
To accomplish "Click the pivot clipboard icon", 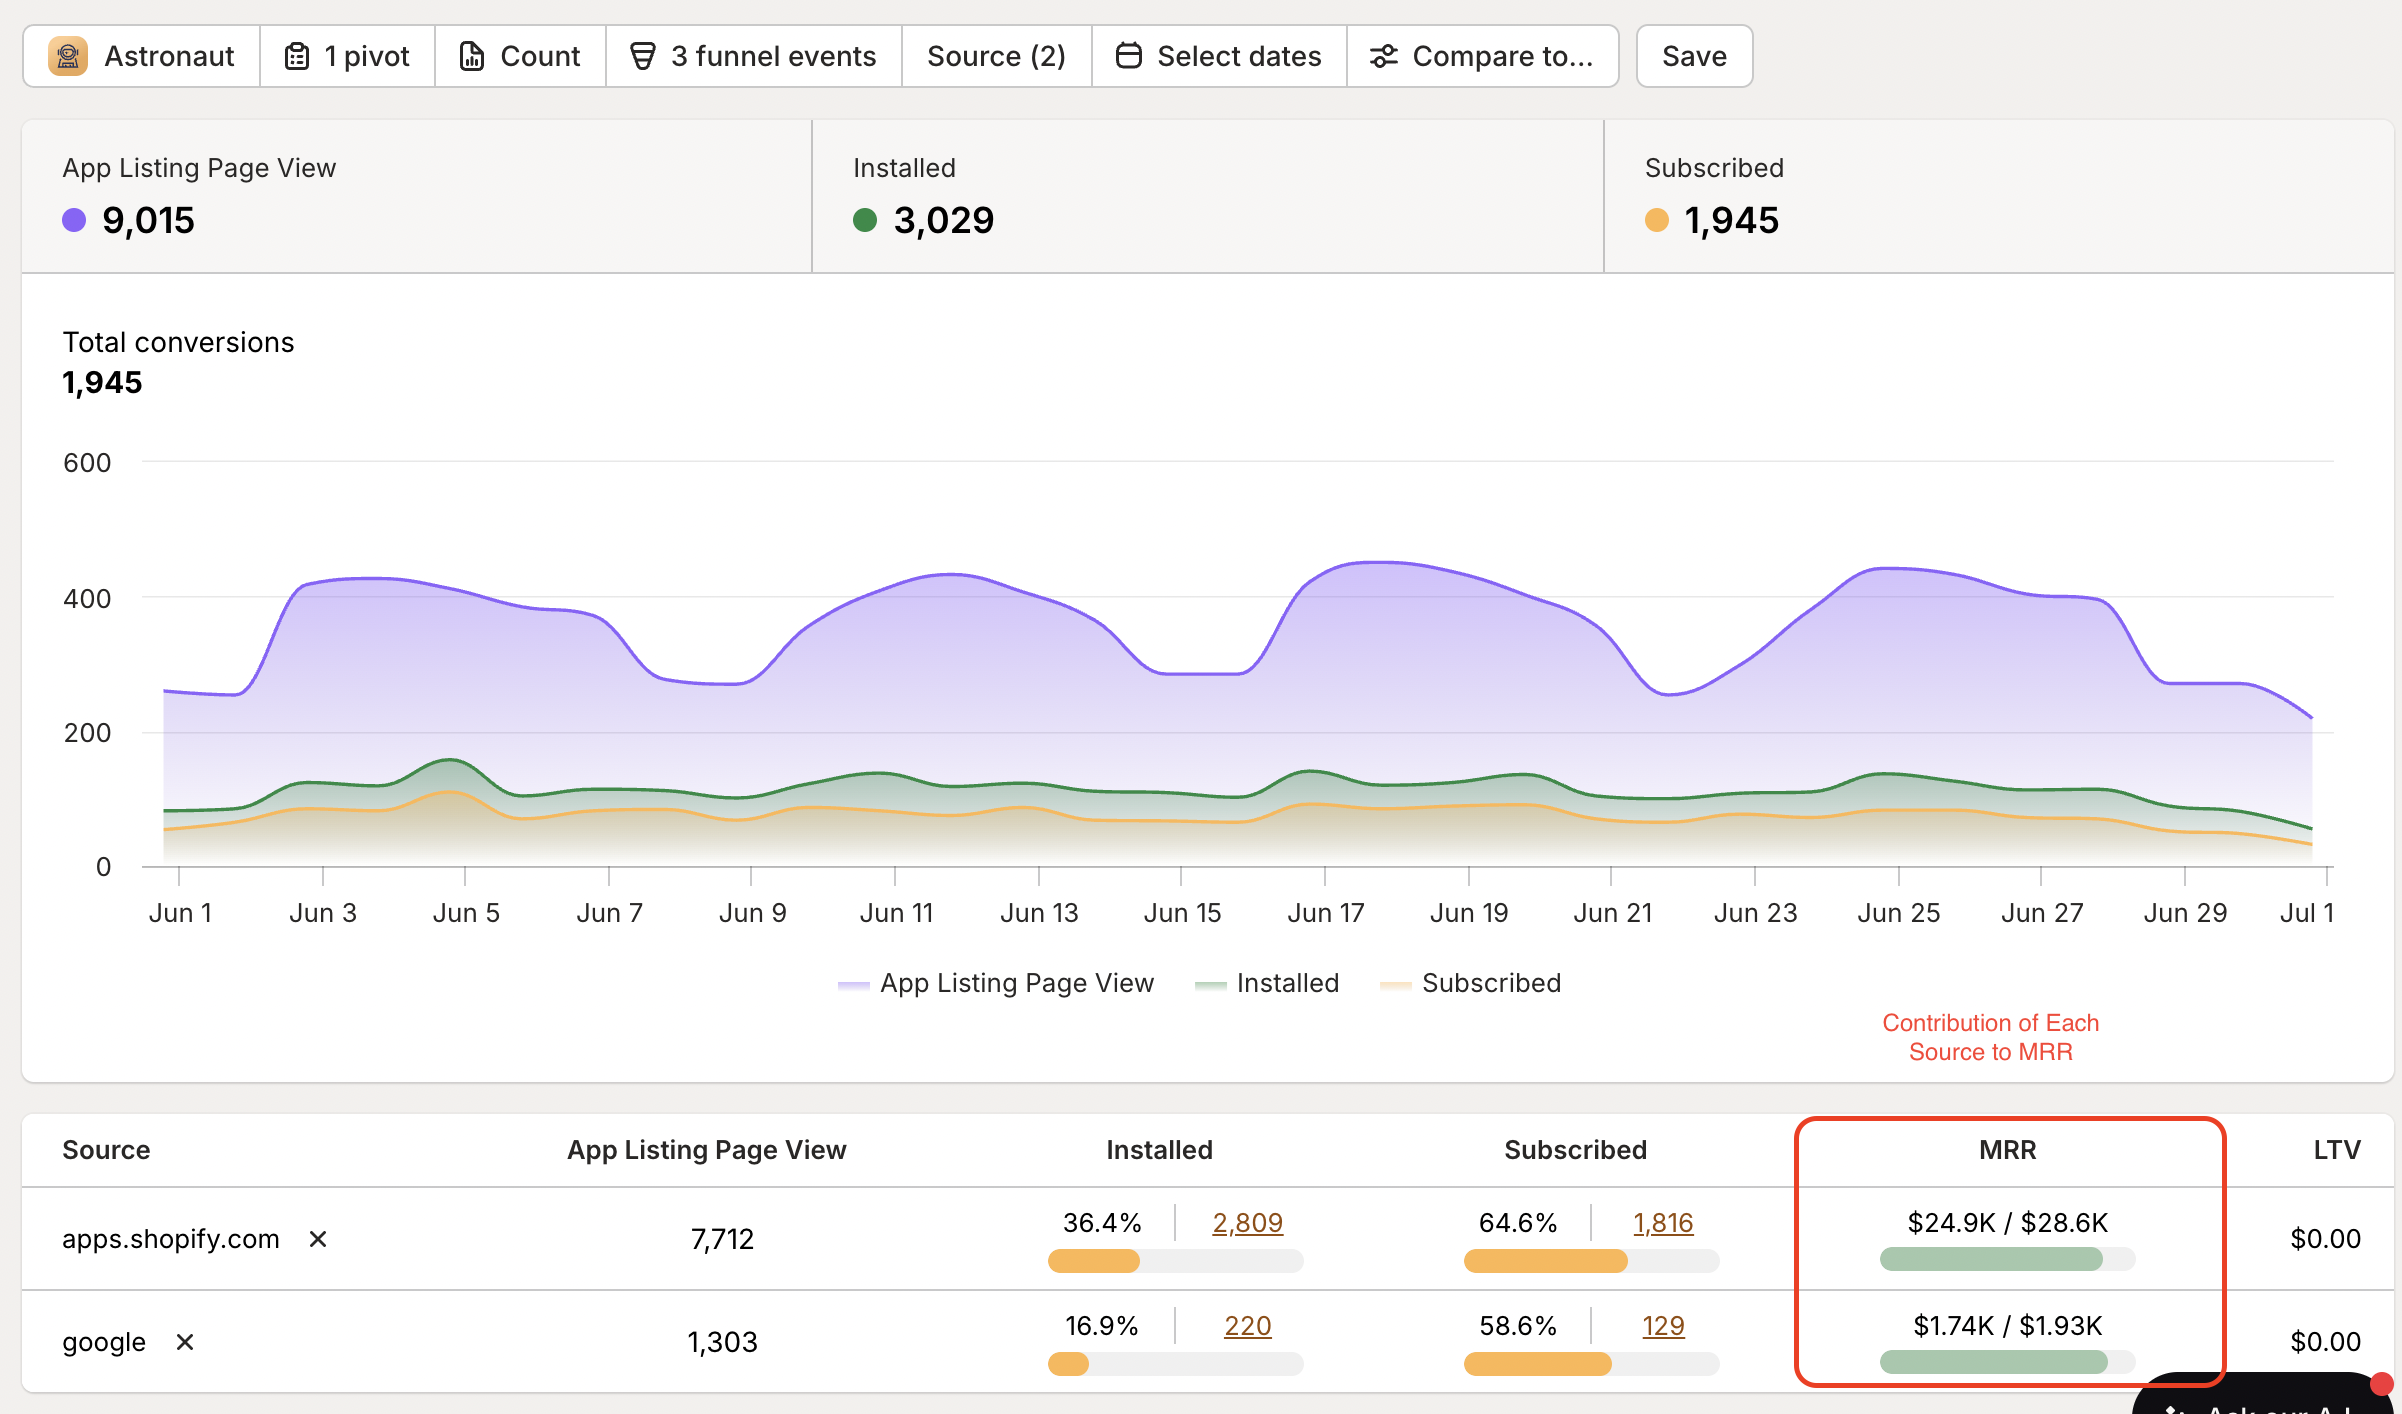I will tap(297, 56).
